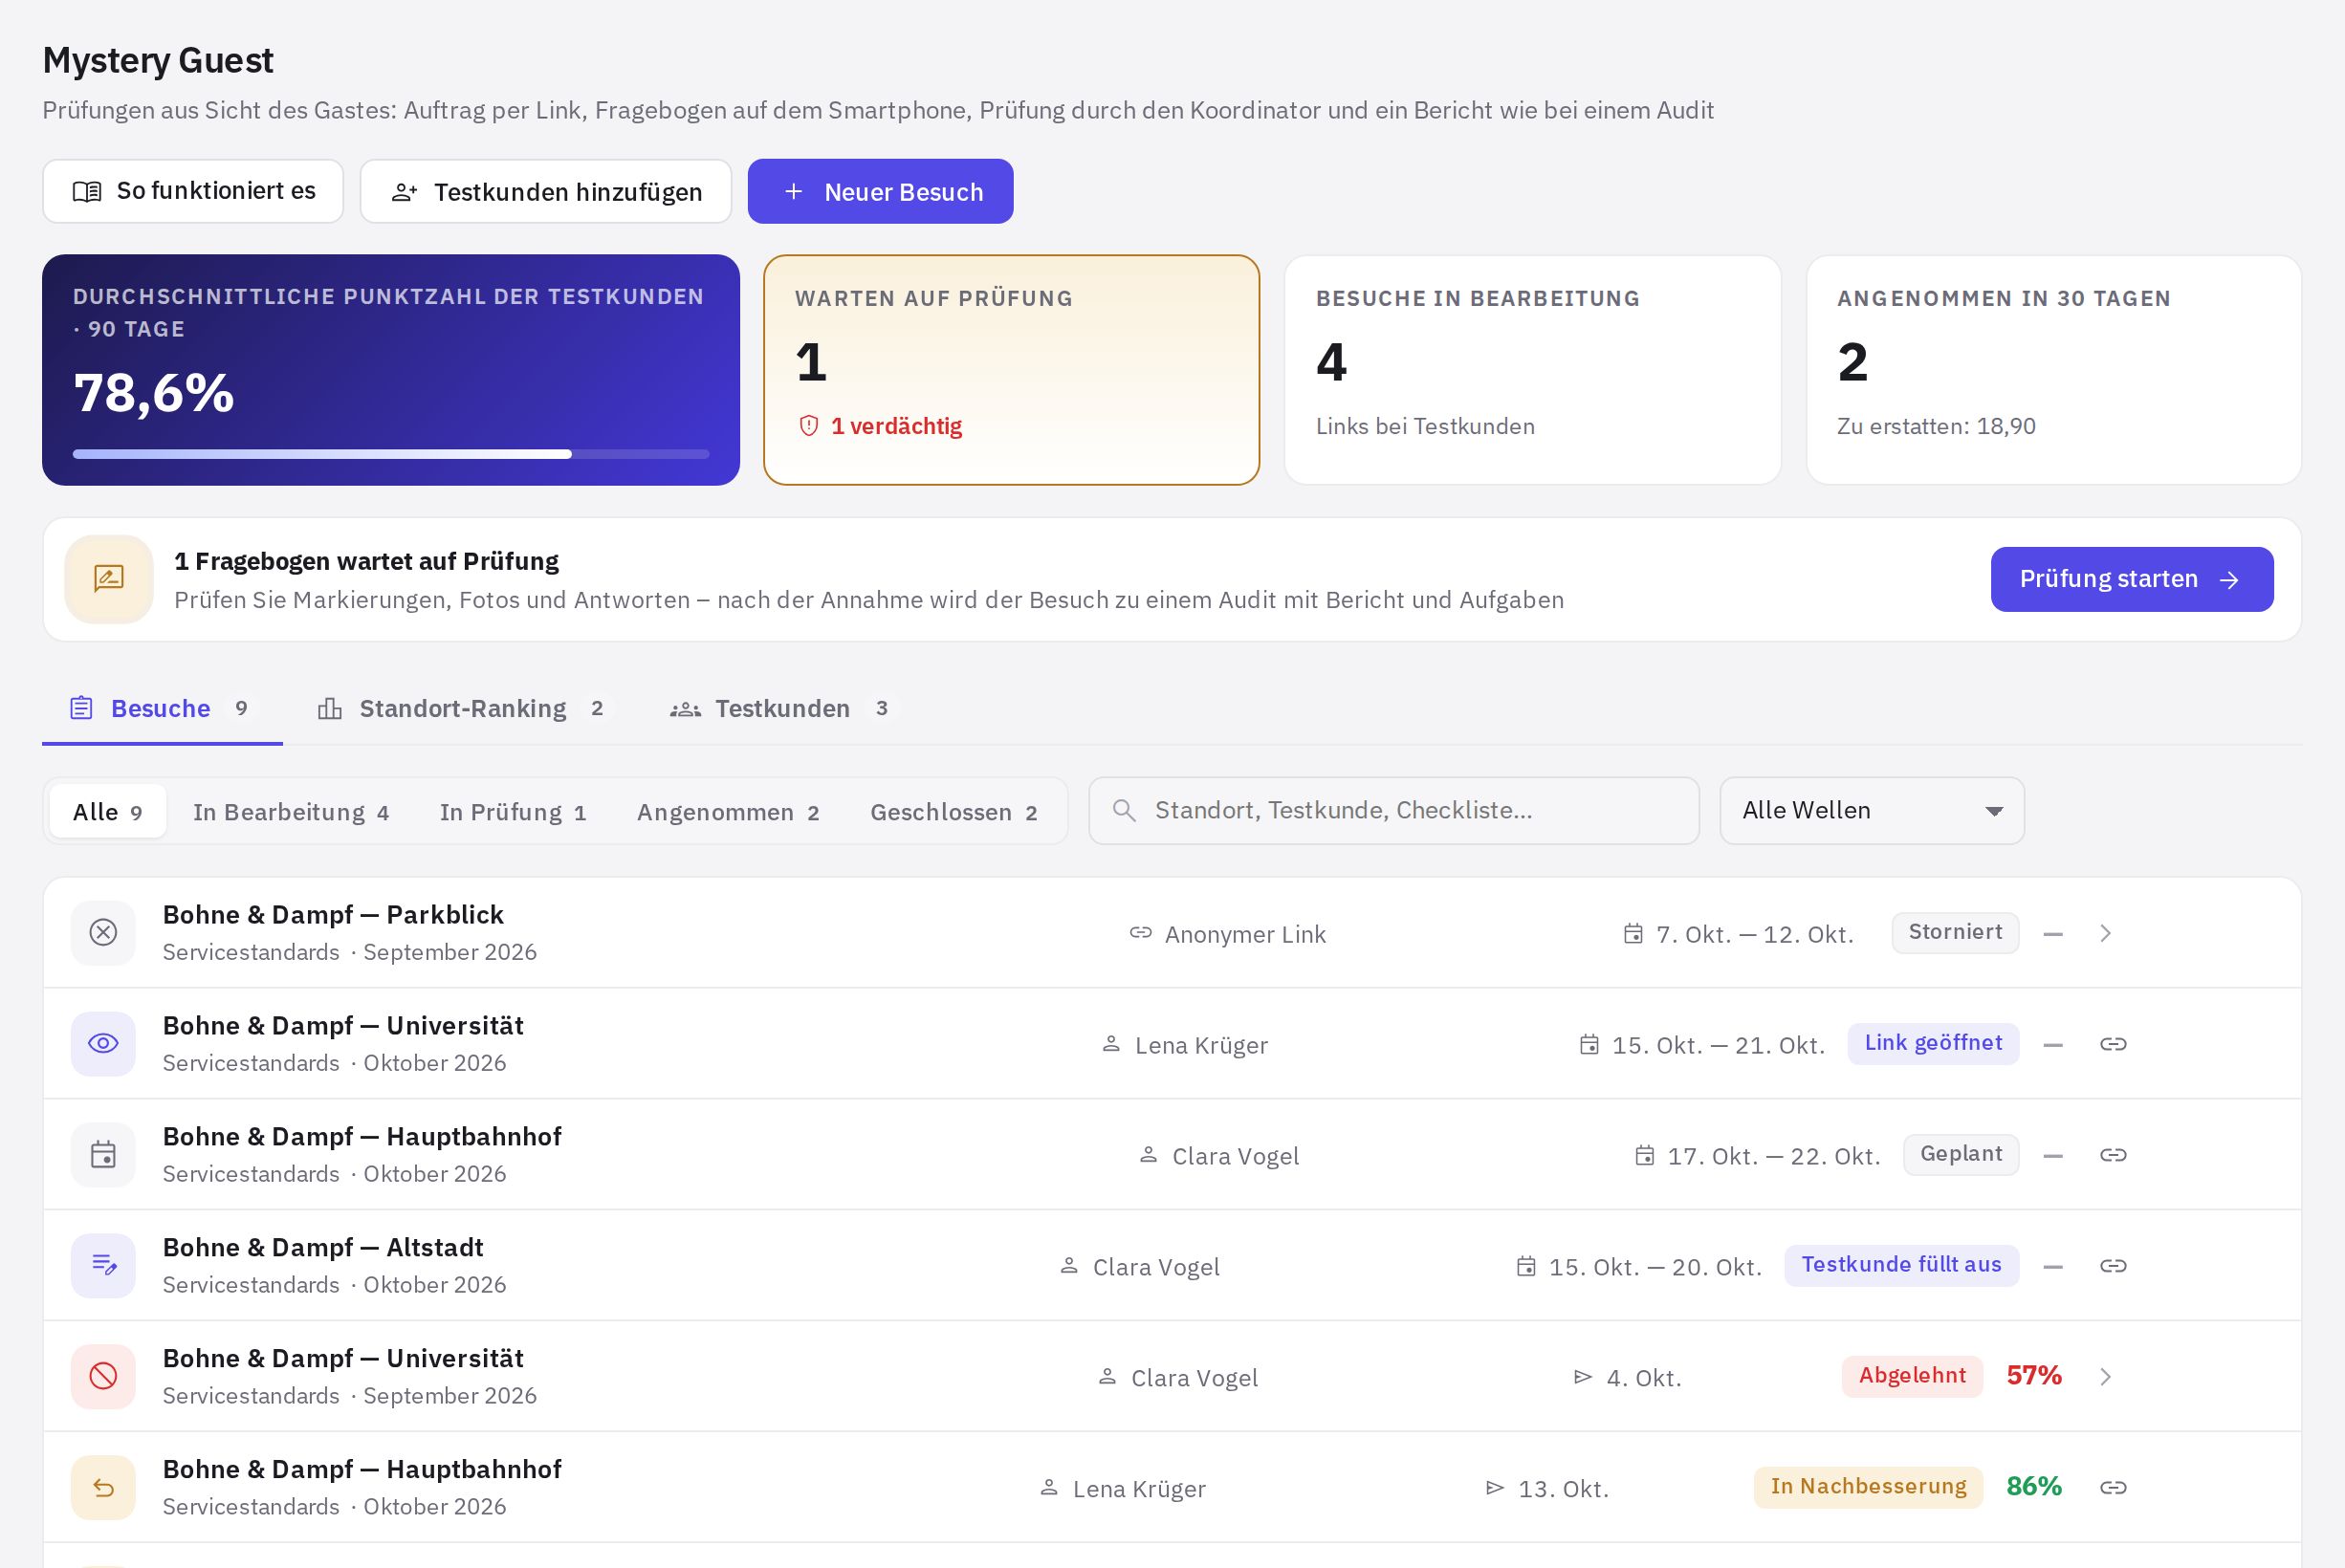Filter by Angenommen
The height and width of the screenshot is (1568, 2345).
pos(728,812)
